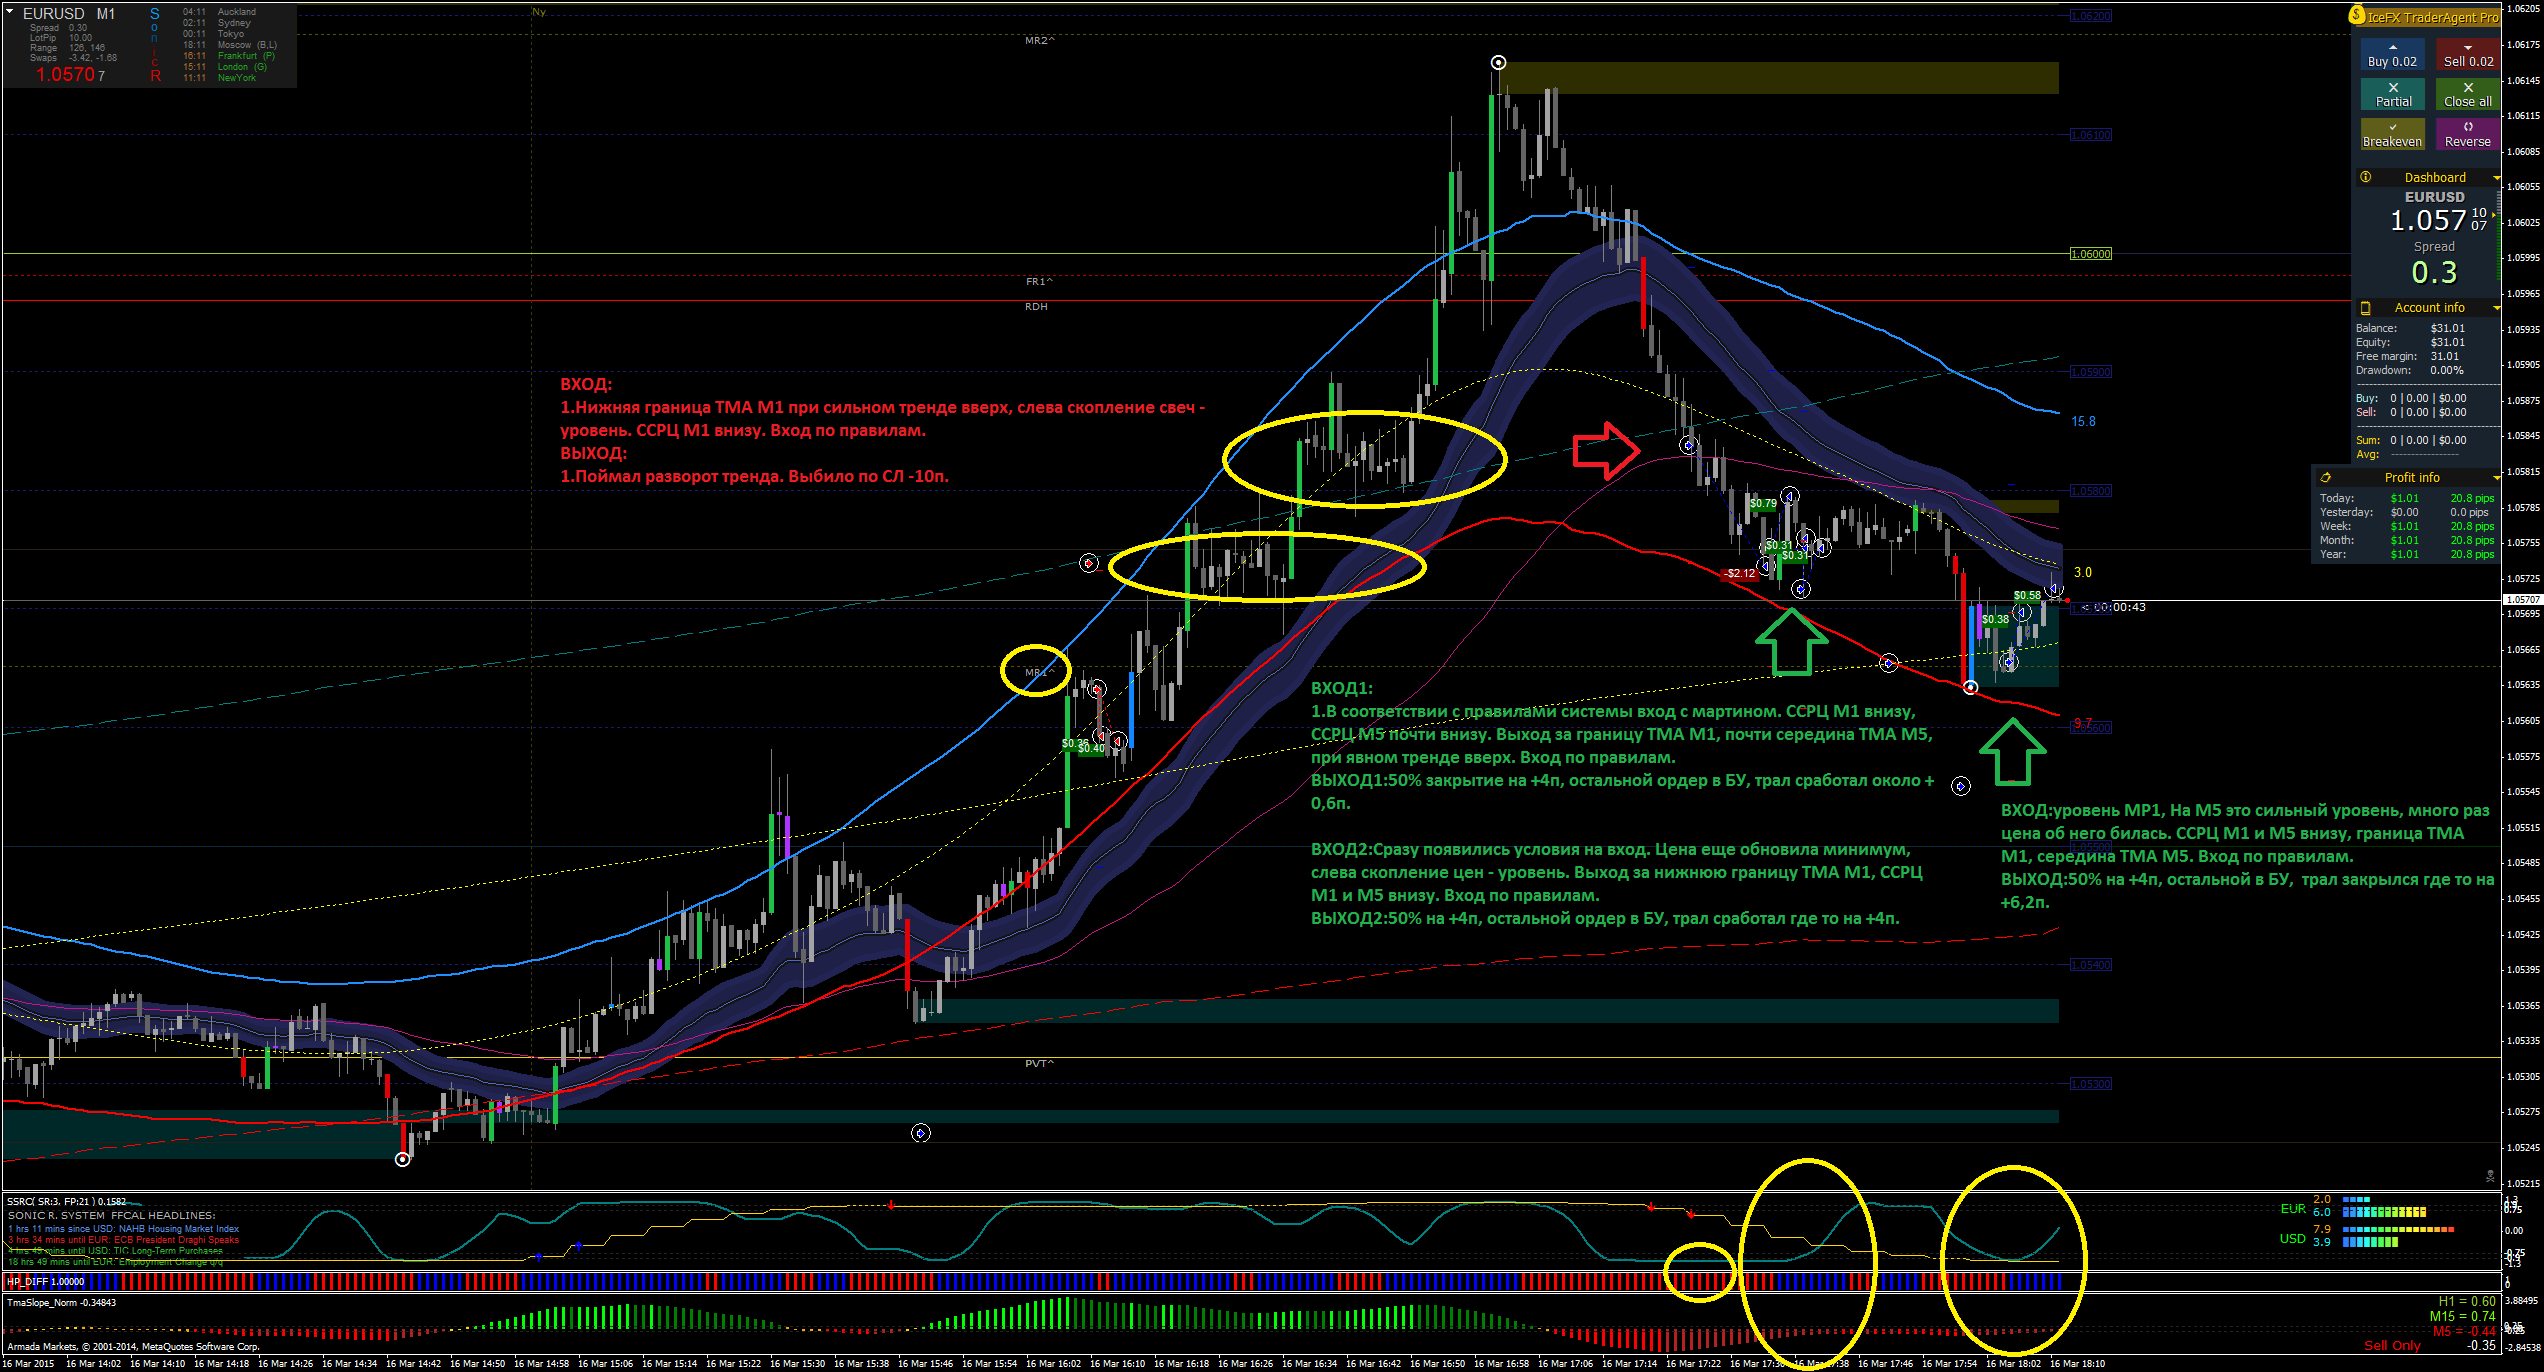Click the Account info notebook icon

(x=2366, y=308)
